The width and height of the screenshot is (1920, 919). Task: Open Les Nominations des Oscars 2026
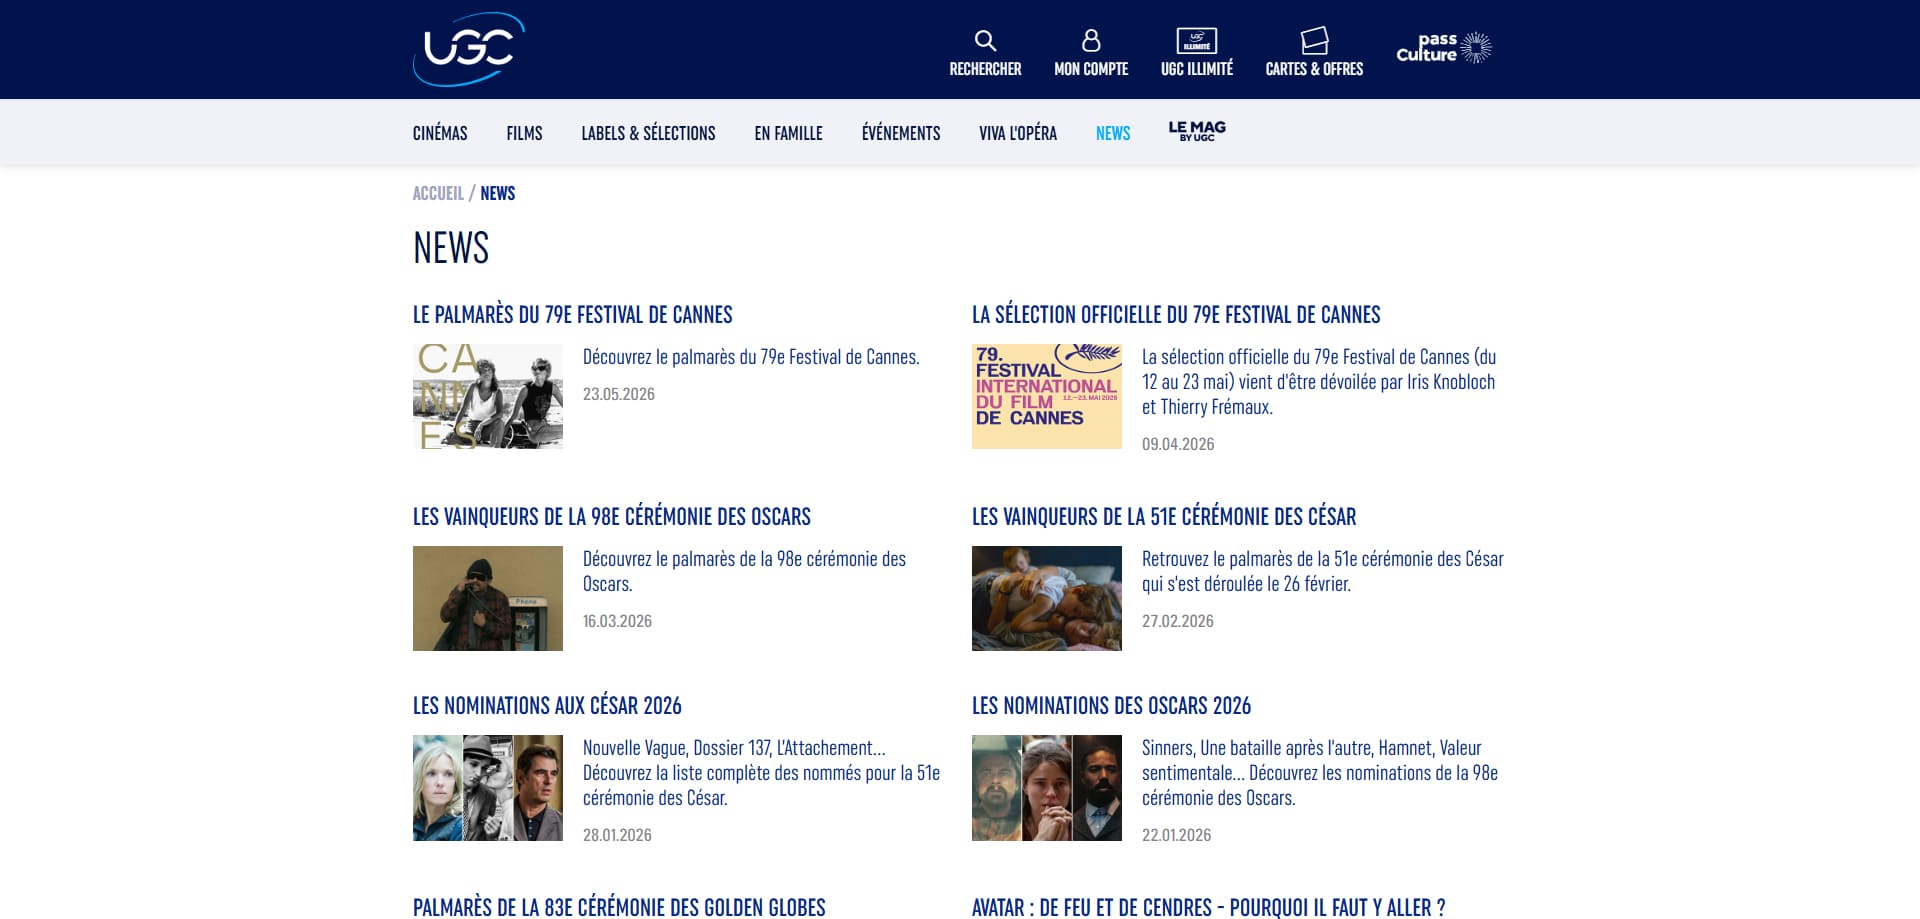coord(1111,706)
